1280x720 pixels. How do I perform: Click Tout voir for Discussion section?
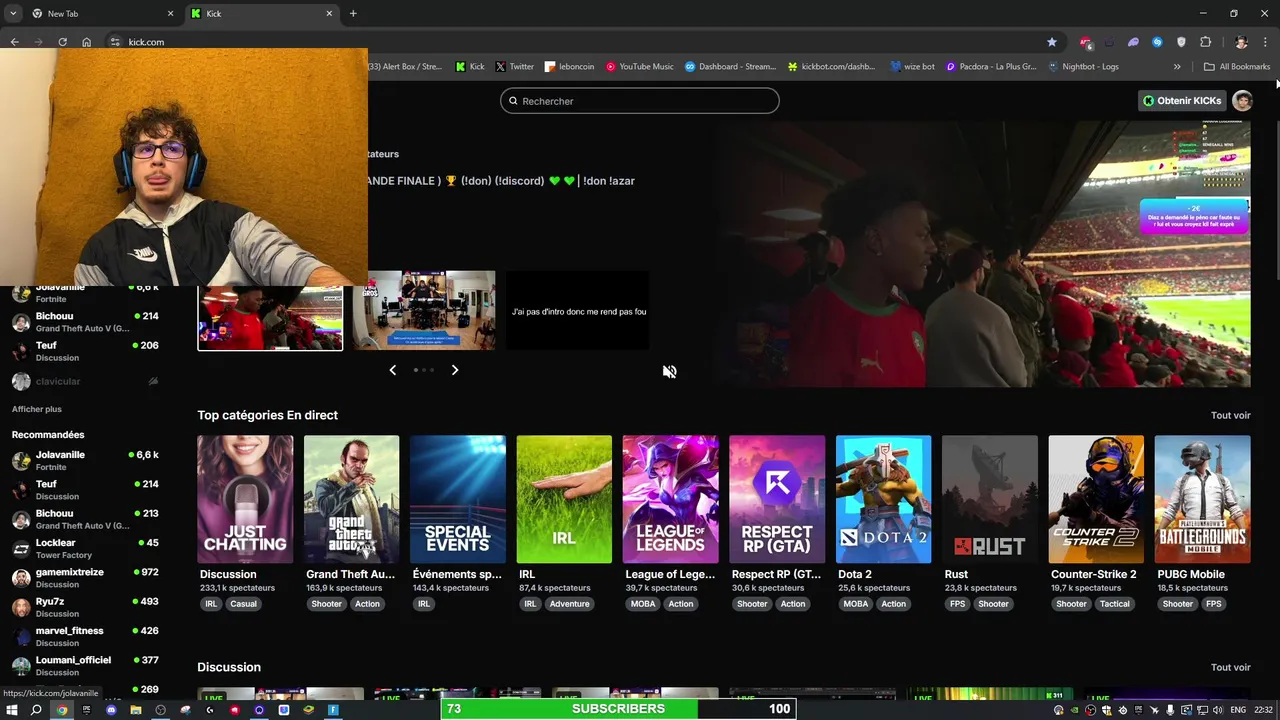tap(1230, 667)
